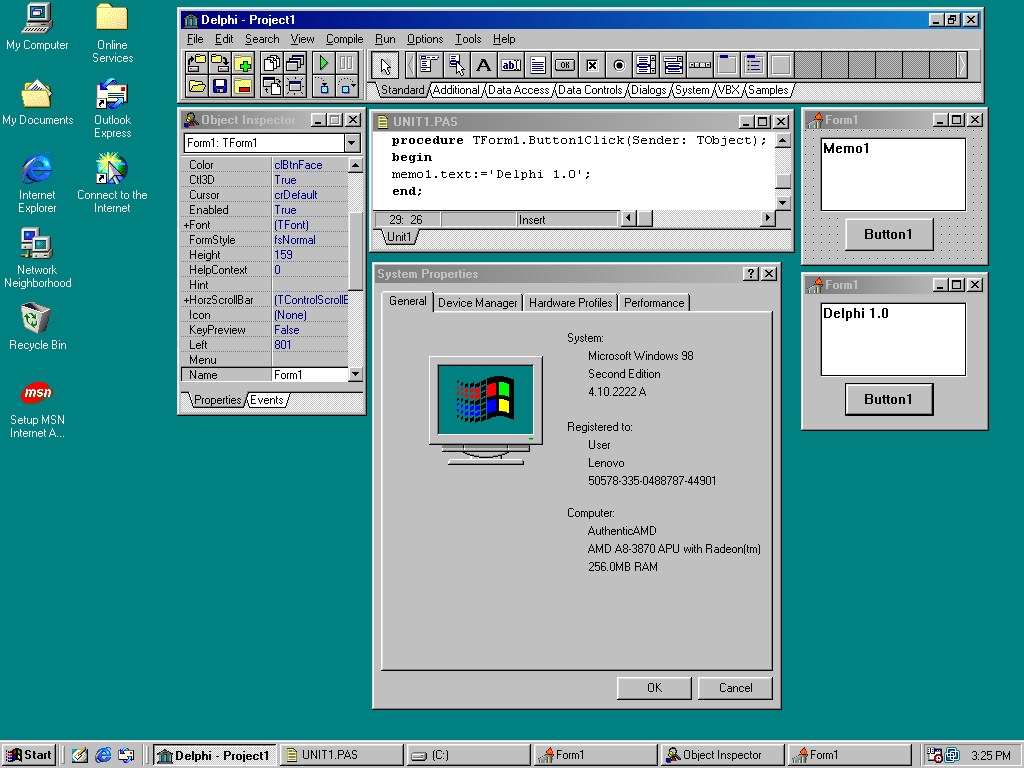This screenshot has width=1024, height=768.
Task: Click the Start button on the taskbar
Action: tap(29, 755)
